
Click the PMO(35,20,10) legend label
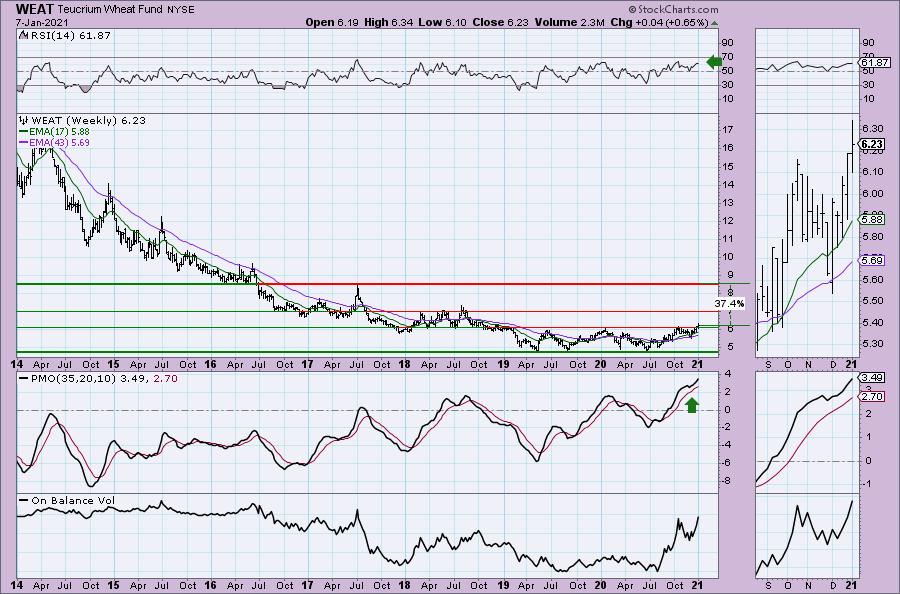coord(73,379)
